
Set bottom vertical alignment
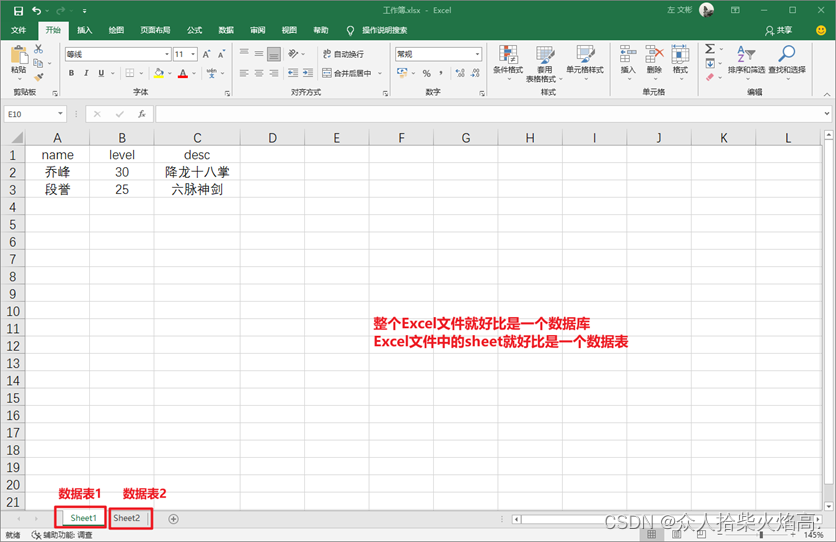pyautogui.click(x=274, y=54)
